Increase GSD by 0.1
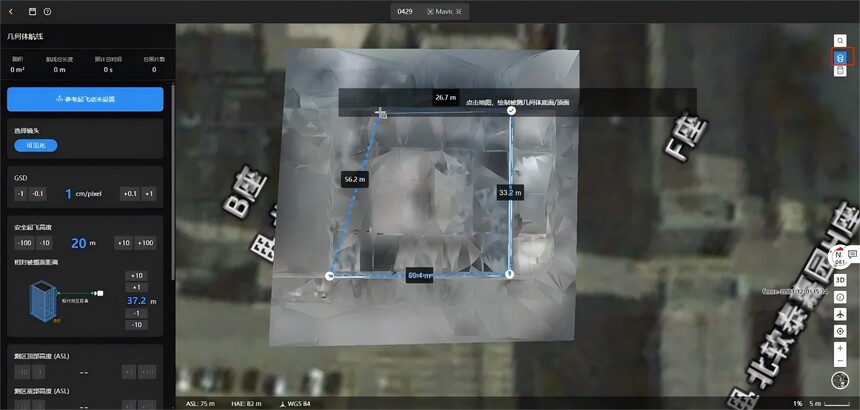 pos(129,194)
